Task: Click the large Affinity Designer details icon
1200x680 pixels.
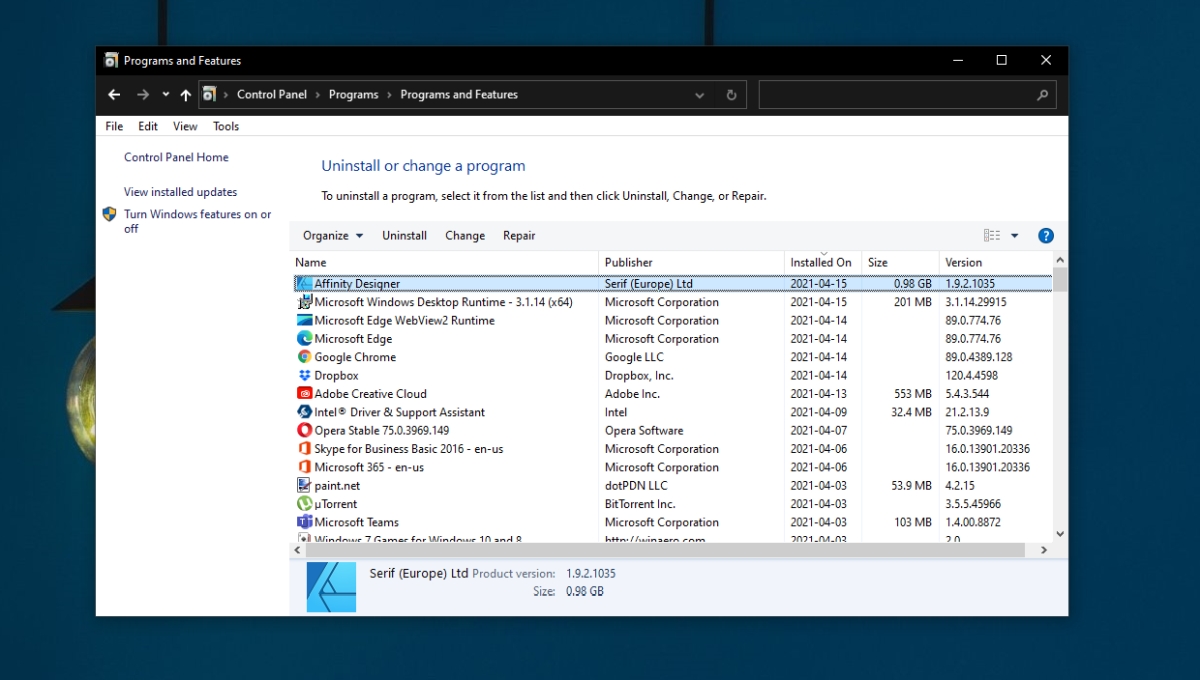Action: tap(331, 587)
